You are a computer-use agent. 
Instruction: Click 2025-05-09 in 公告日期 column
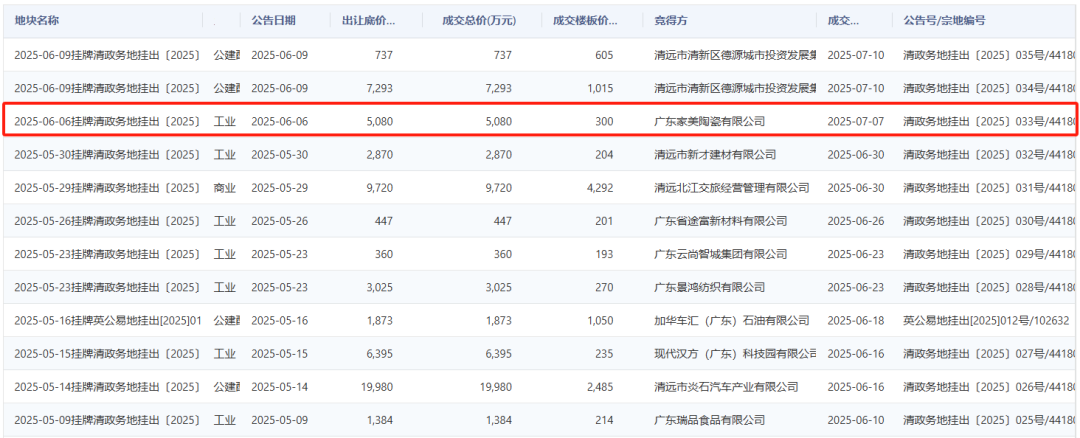point(280,419)
